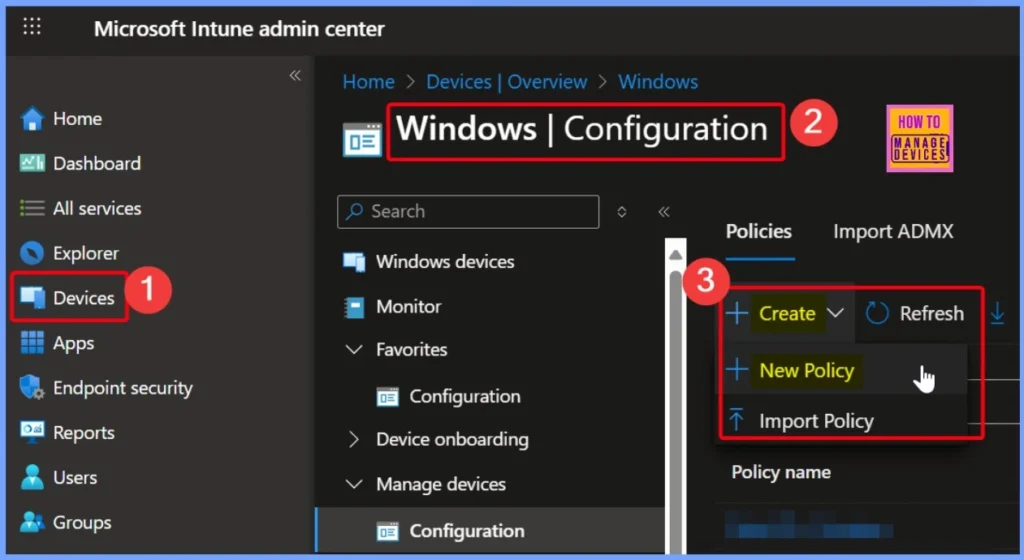The width and height of the screenshot is (1024, 560).
Task: Click the Windows devices icon
Action: [354, 262]
